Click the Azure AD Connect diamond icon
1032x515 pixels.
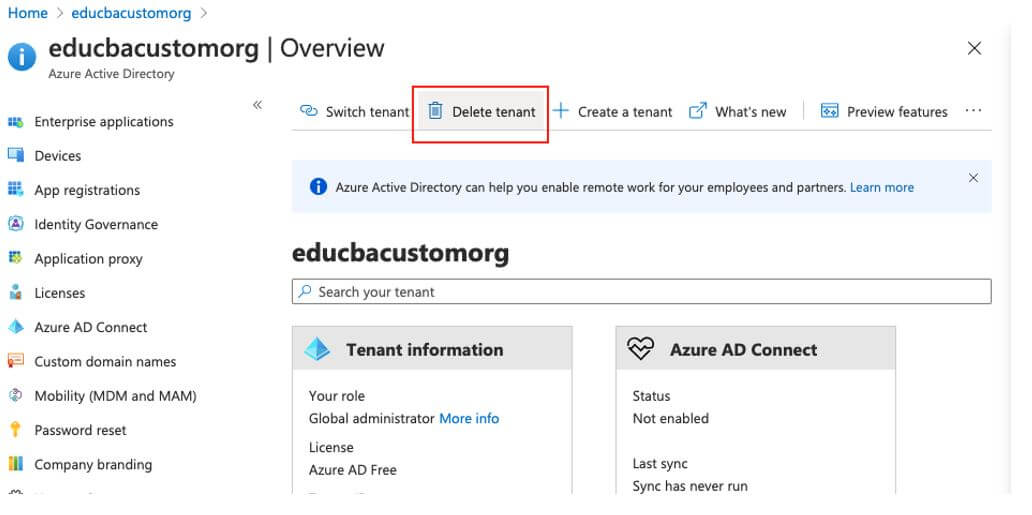15,327
